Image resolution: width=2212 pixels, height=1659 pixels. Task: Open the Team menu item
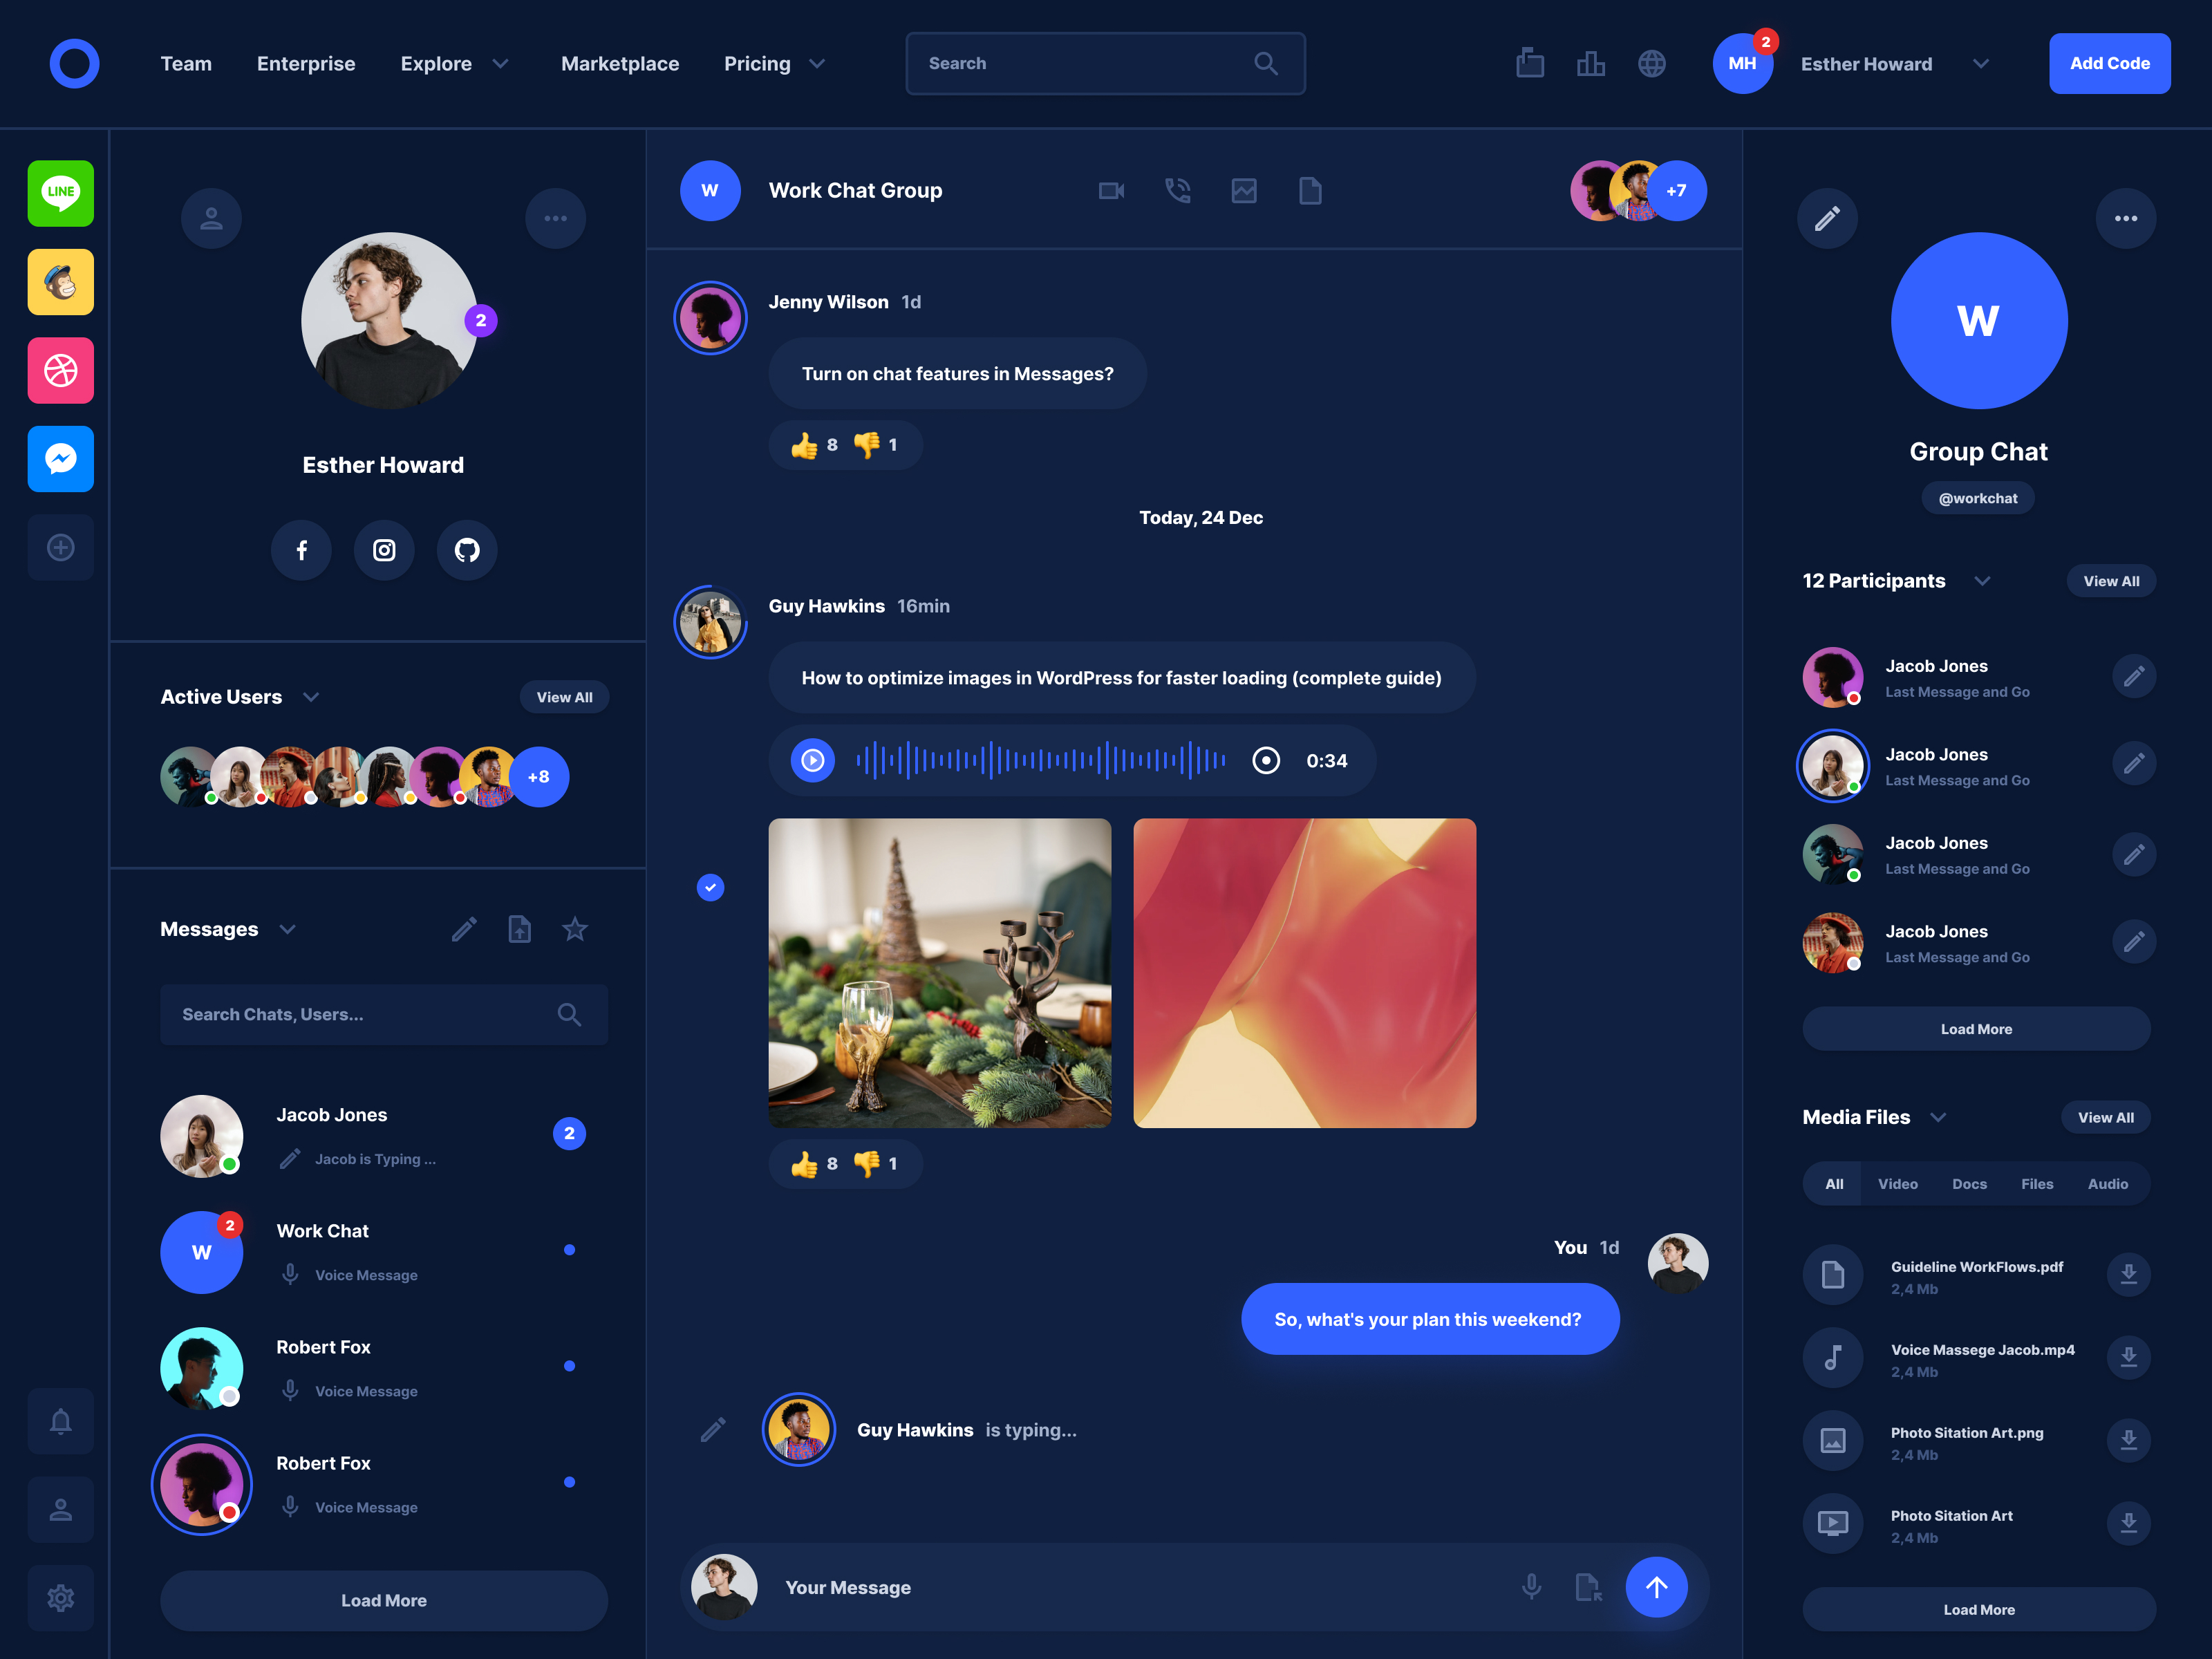[x=186, y=63]
